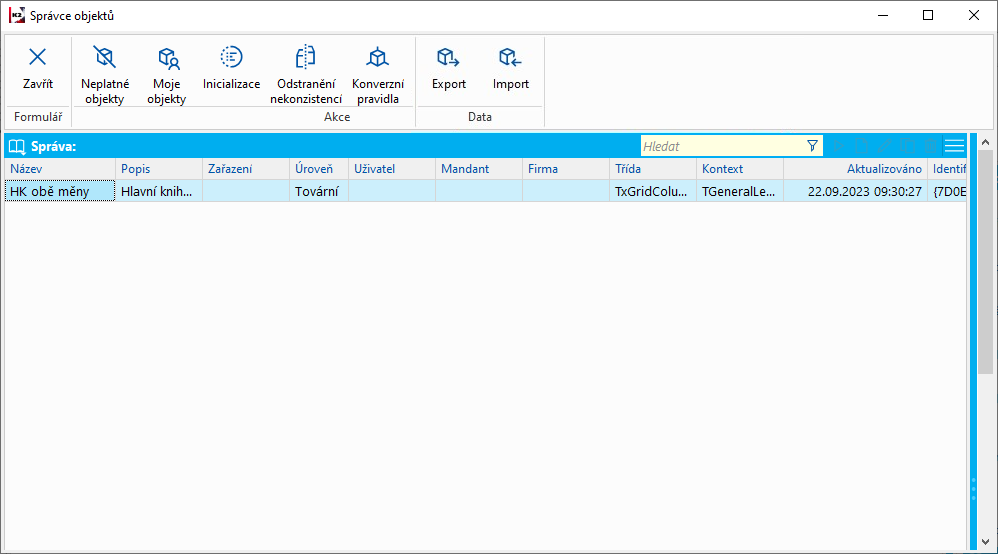The image size is (998, 554).
Task: Sort by Název column header
Action: click(60, 169)
